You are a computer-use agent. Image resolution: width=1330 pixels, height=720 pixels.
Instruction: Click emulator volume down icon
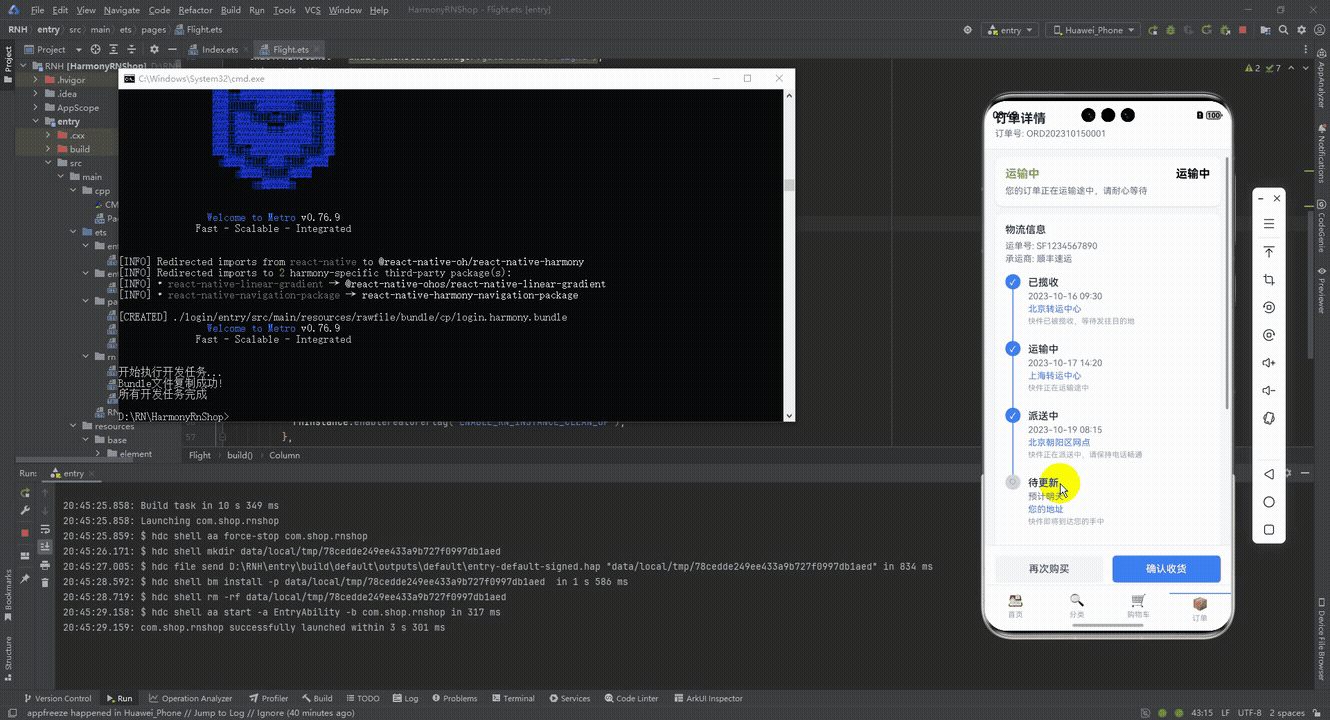pos(1269,390)
